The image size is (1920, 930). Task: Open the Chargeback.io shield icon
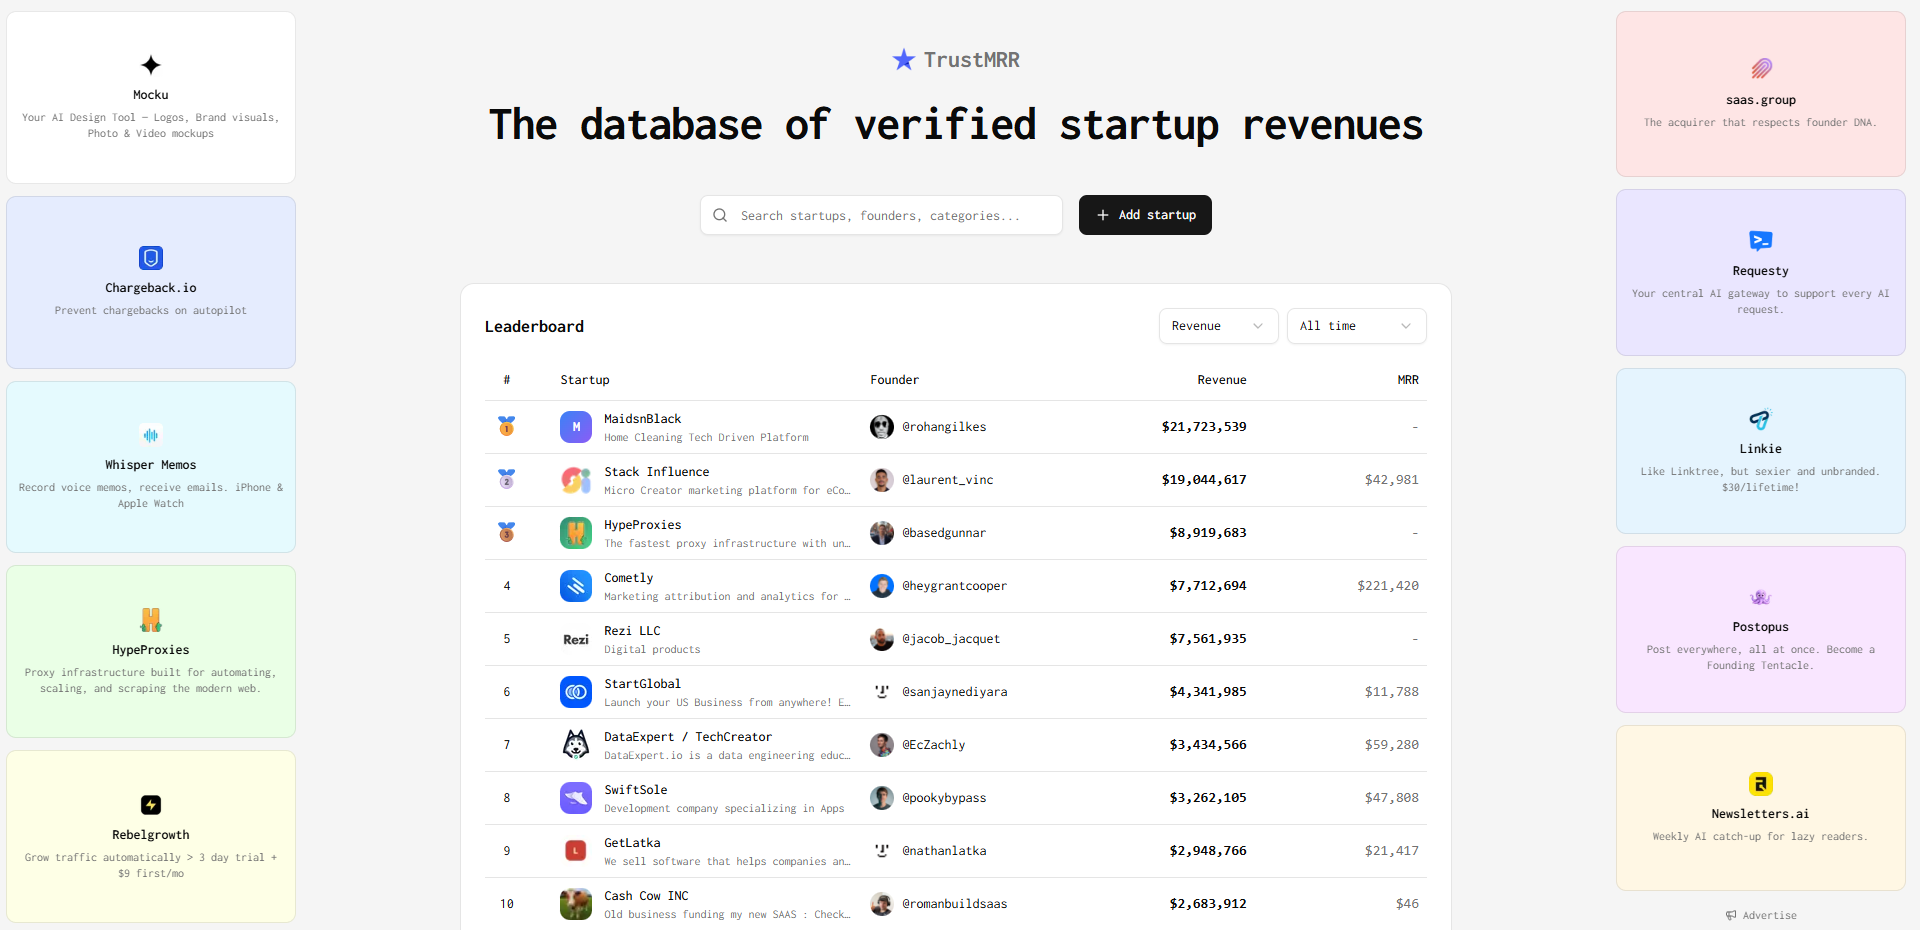pyautogui.click(x=151, y=258)
